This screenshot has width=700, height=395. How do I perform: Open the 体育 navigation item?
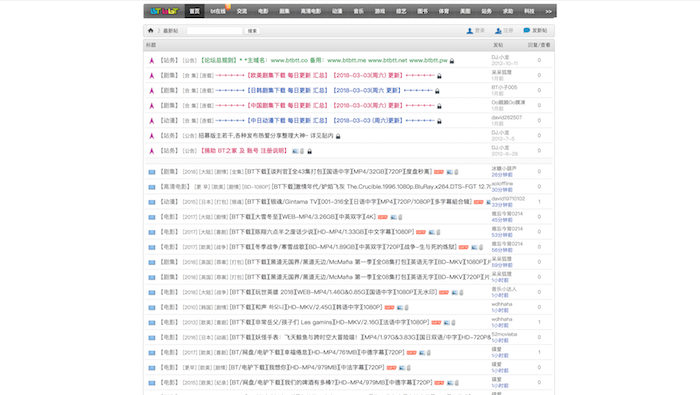(444, 11)
